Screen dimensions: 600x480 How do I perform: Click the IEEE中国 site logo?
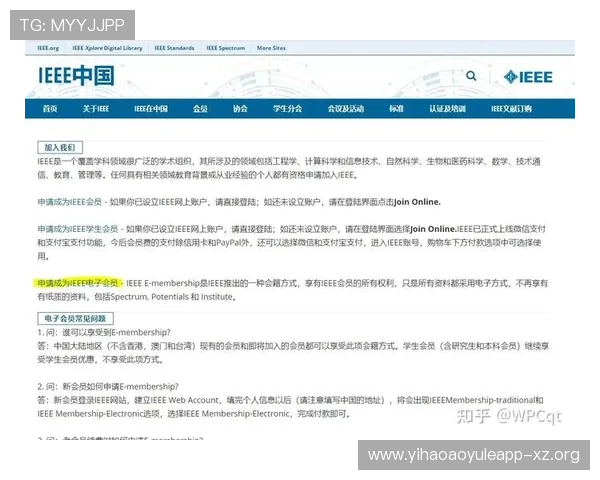(x=76, y=75)
